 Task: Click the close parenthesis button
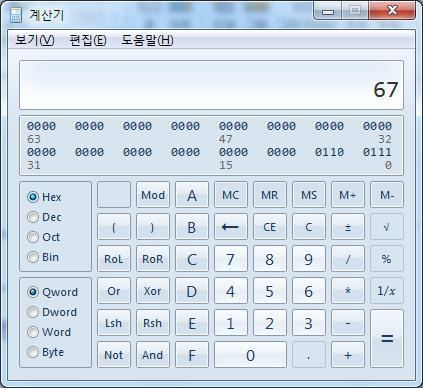click(153, 227)
